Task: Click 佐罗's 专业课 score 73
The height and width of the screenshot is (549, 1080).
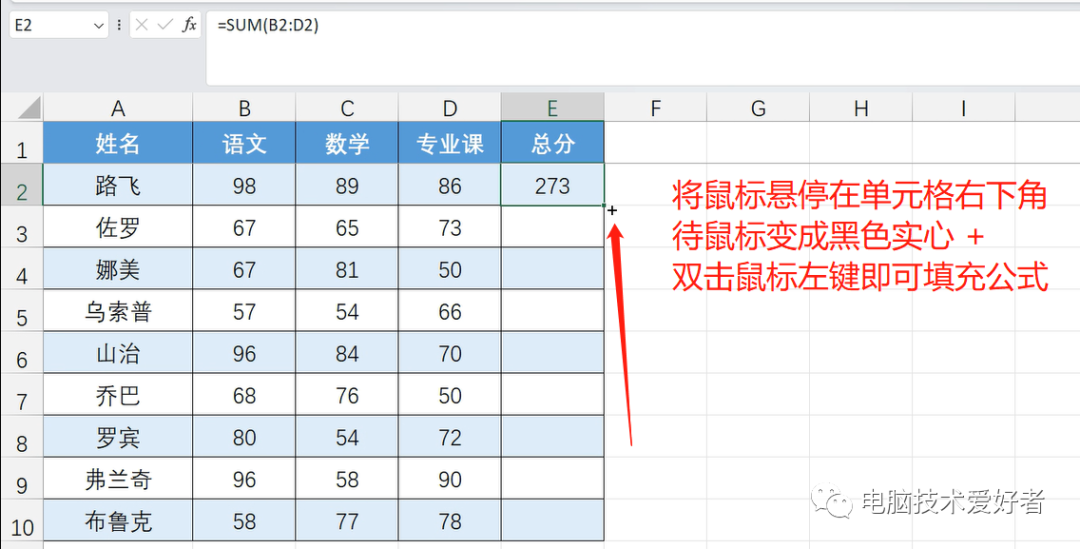Action: click(x=450, y=227)
